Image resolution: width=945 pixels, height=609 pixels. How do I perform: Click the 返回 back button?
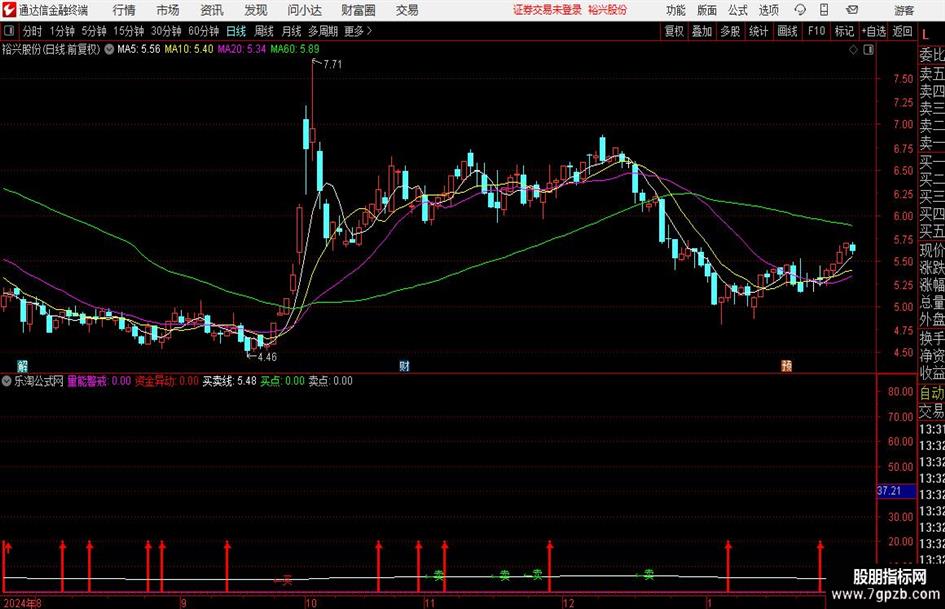[902, 31]
